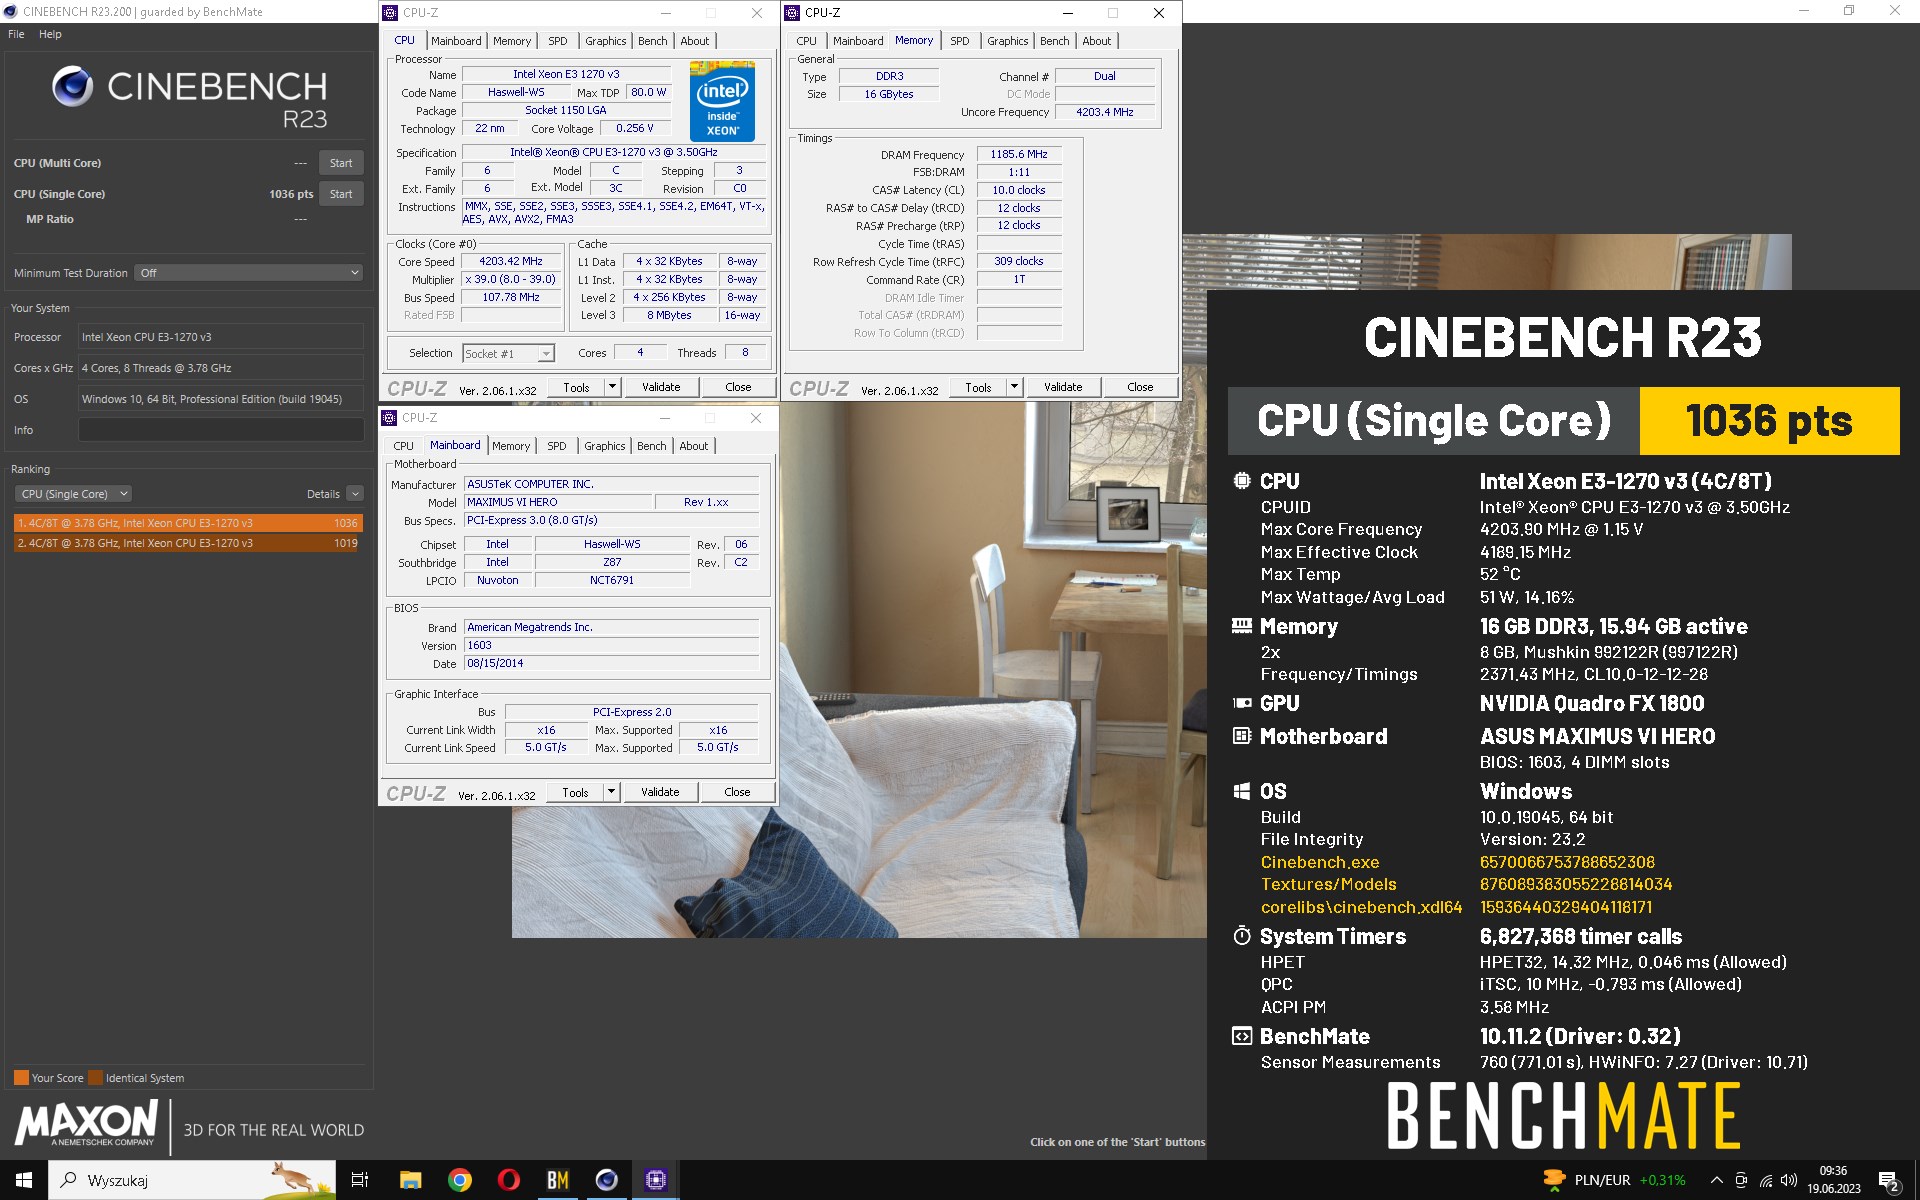
Task: Launch Google Chrome from the taskbar
Action: [x=459, y=1180]
